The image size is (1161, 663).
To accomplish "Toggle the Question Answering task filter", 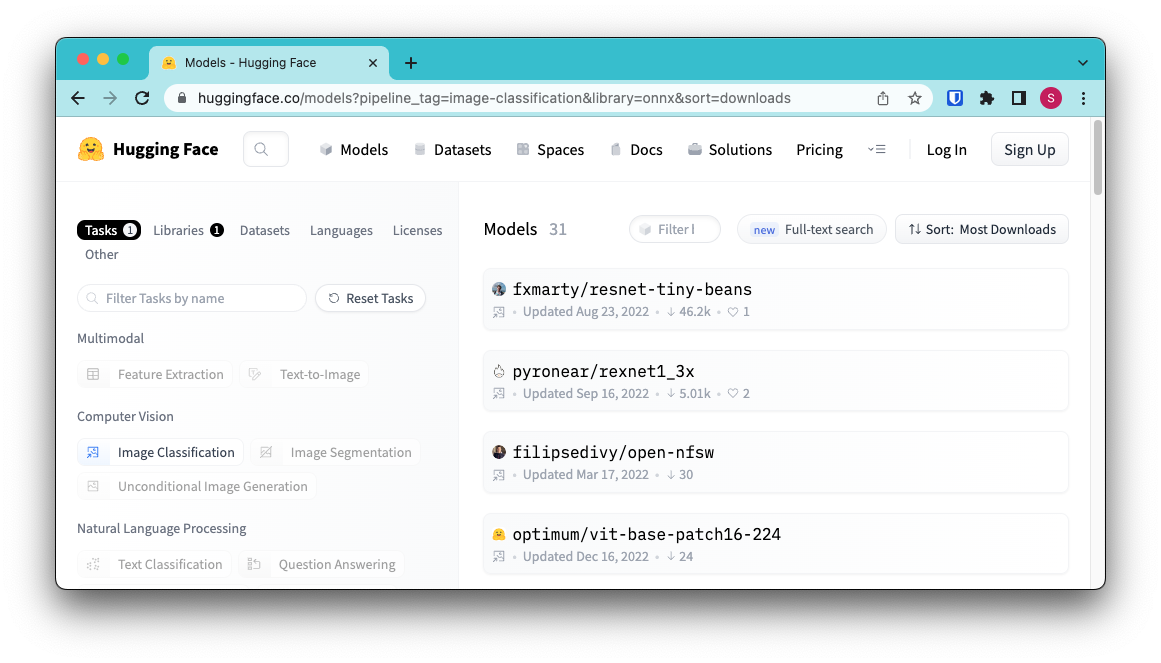I will (321, 564).
